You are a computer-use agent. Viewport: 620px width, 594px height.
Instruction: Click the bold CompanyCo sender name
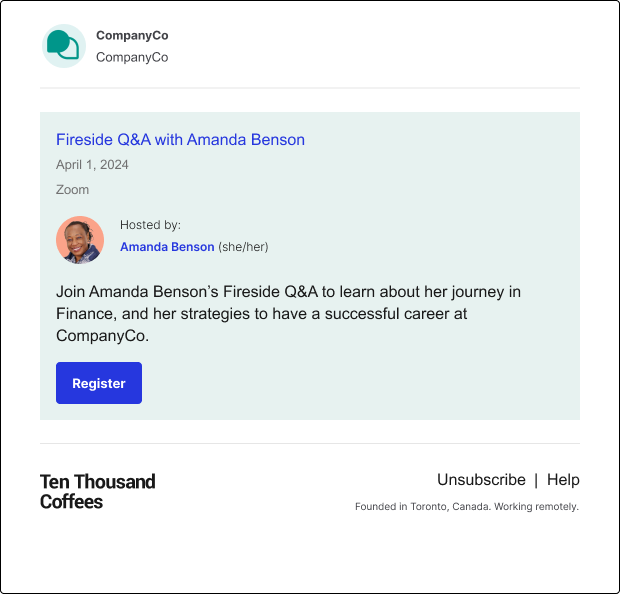132,35
